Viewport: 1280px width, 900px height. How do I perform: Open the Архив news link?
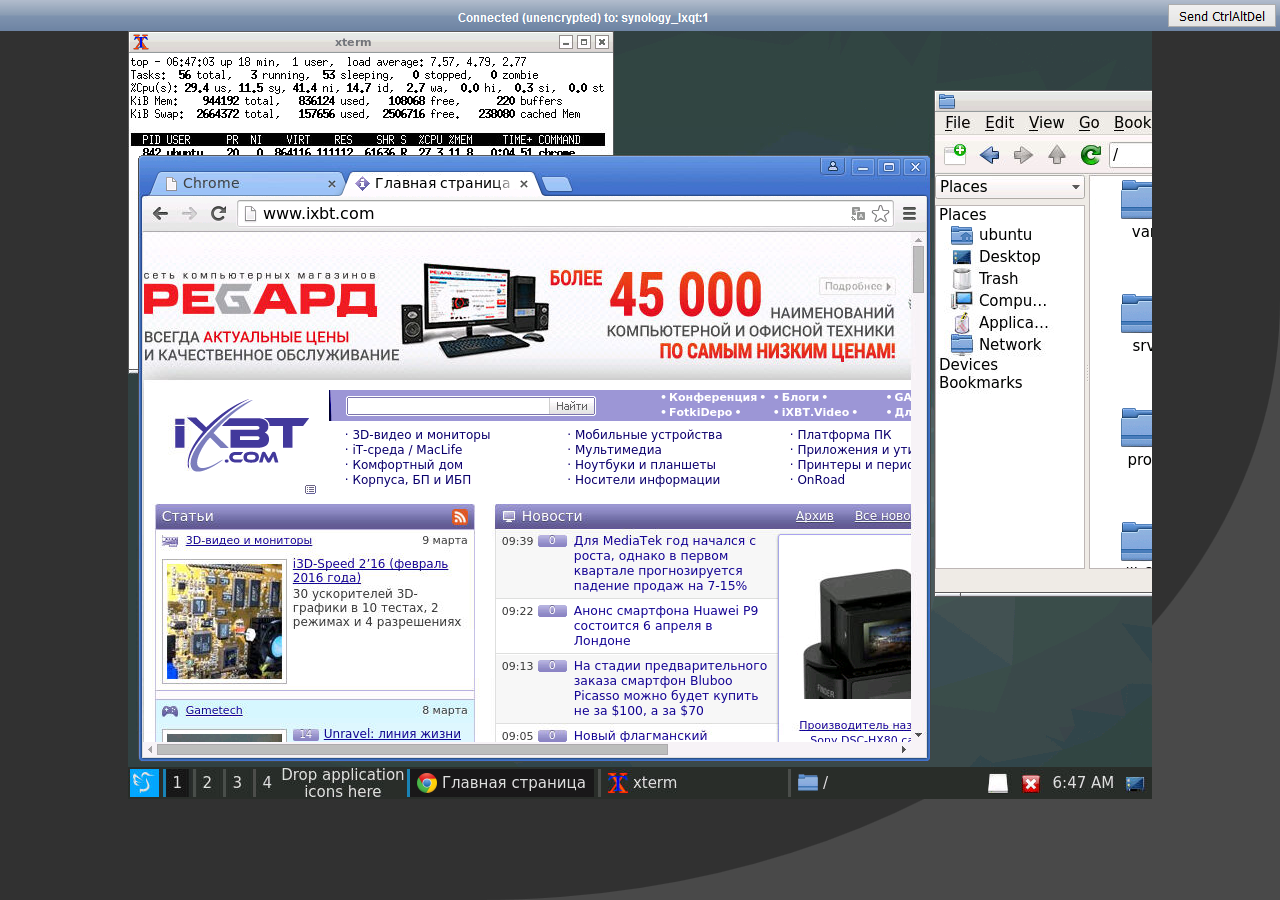814,516
